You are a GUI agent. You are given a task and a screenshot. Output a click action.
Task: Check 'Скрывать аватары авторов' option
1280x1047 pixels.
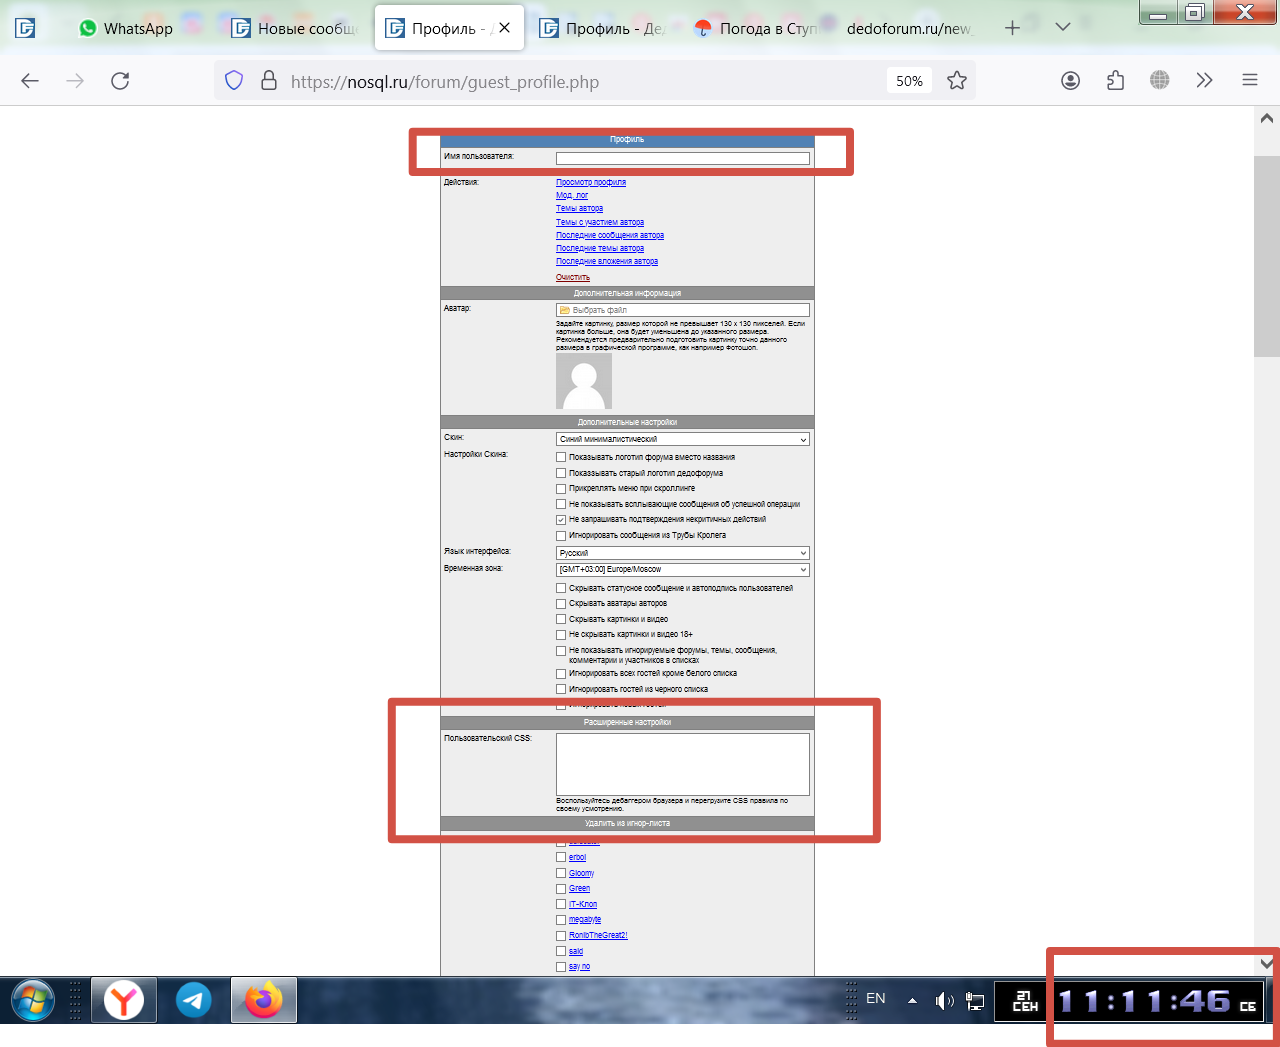pyautogui.click(x=561, y=604)
